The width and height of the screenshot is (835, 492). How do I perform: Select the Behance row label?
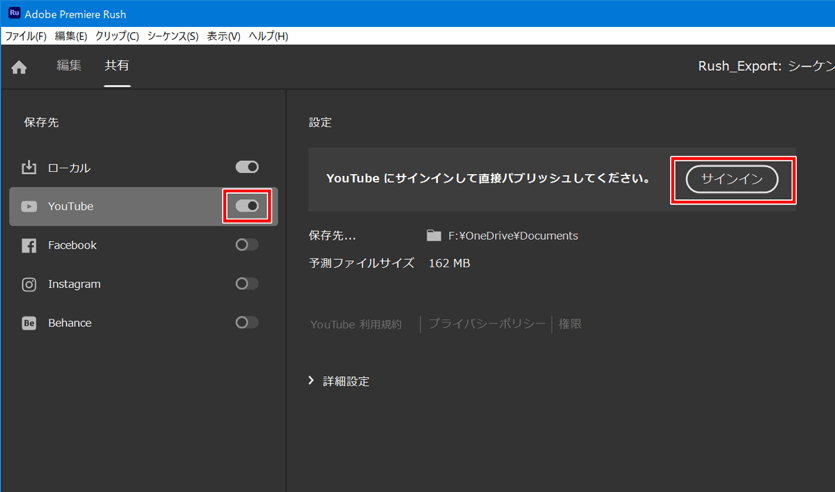70,323
